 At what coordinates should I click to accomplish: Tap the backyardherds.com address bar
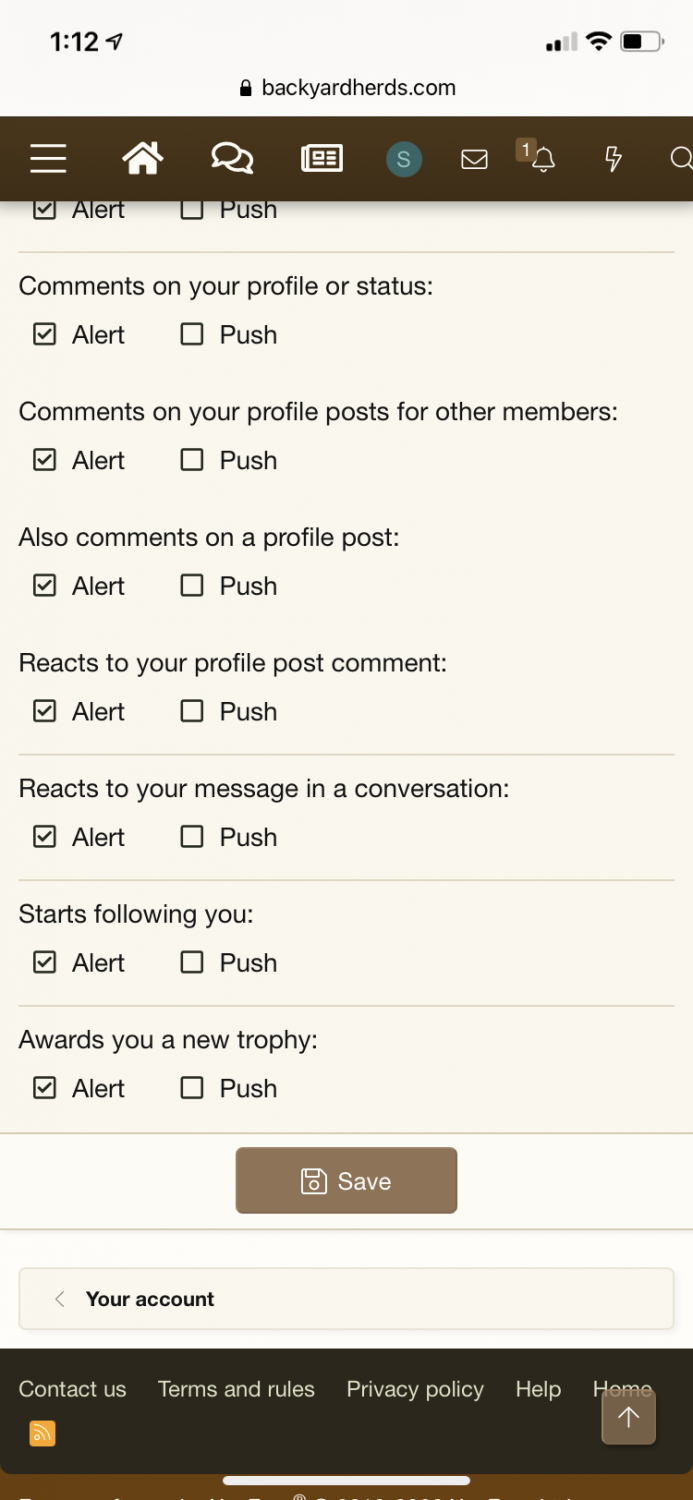(x=347, y=88)
